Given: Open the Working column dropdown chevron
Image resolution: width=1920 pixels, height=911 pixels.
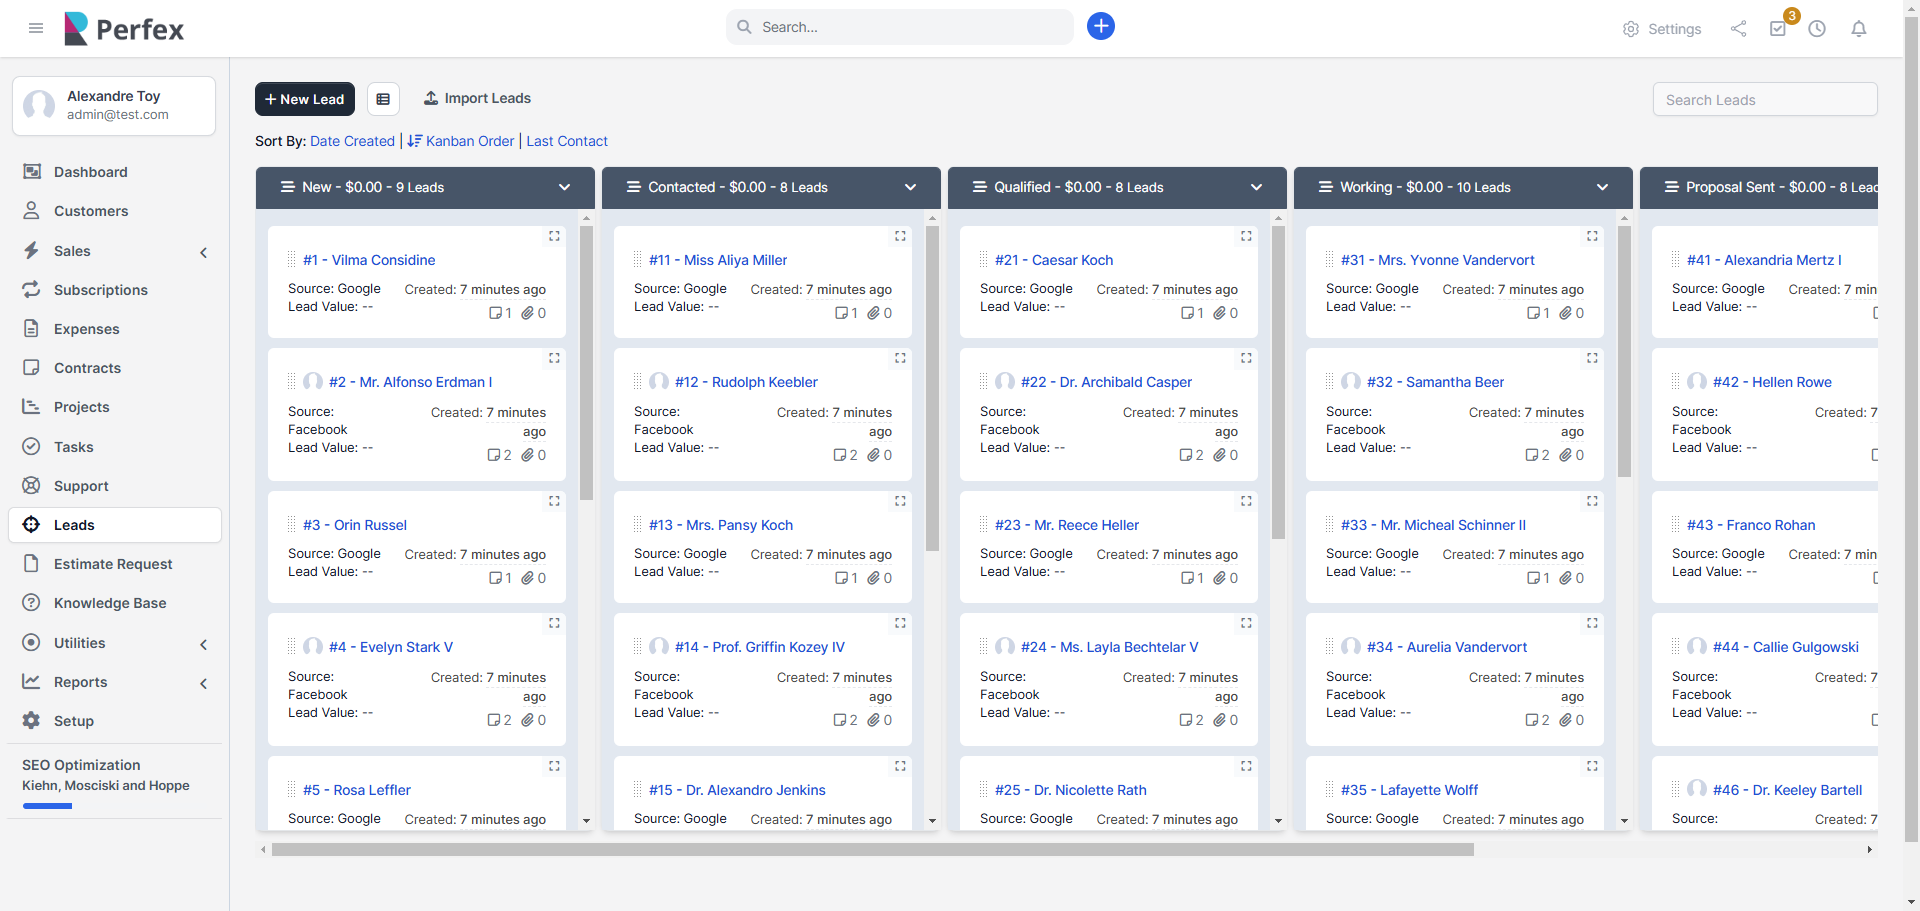Looking at the screenshot, I should 1602,187.
